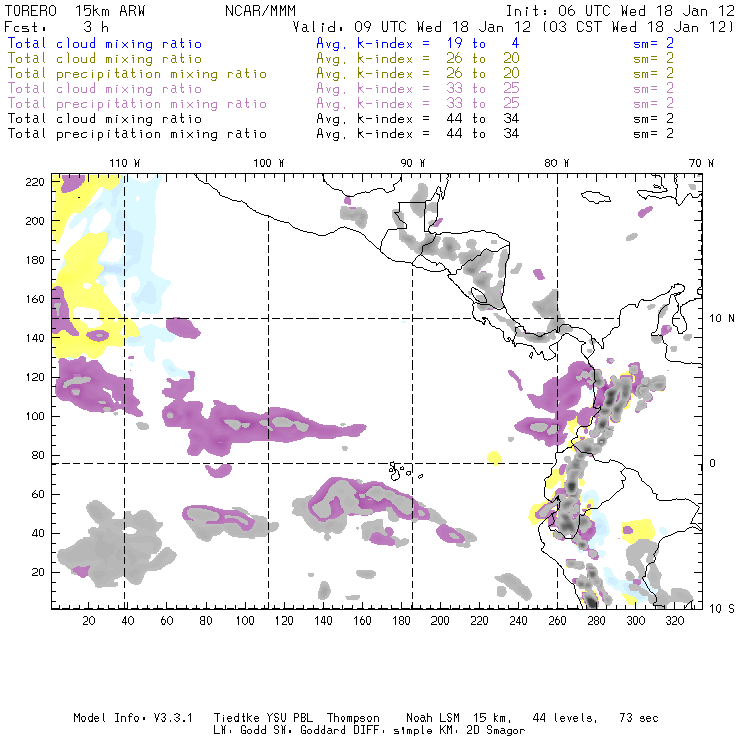This screenshot has width=740, height=740.
Task: Select the violet 'Total cloud mixing ratio' legend label
Action: [105, 89]
